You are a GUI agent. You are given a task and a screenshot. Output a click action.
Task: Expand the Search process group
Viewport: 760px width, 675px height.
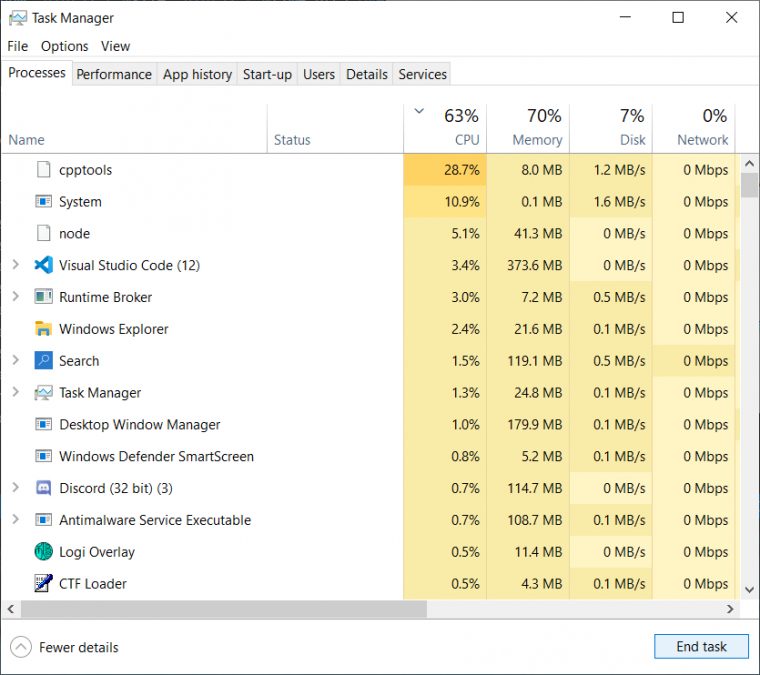pyautogui.click(x=16, y=360)
